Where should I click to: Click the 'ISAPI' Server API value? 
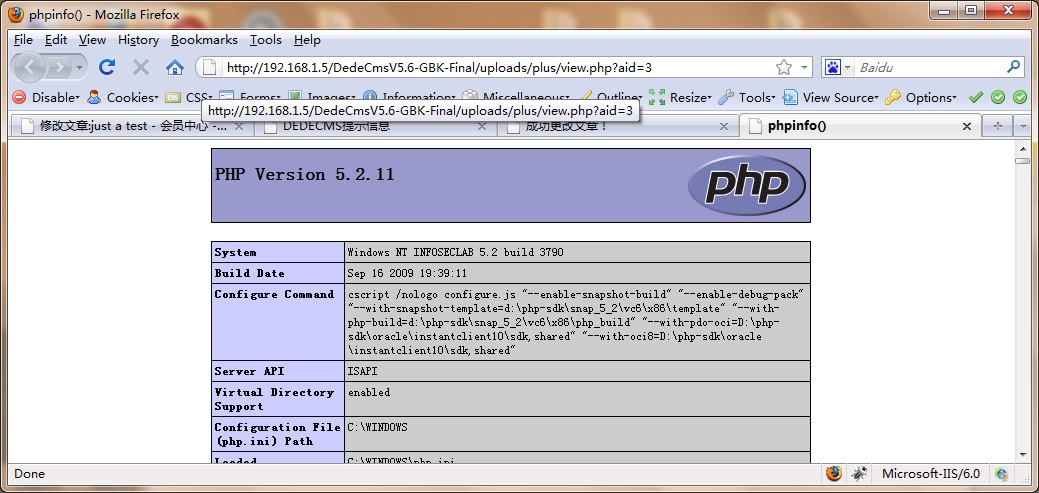tap(362, 371)
